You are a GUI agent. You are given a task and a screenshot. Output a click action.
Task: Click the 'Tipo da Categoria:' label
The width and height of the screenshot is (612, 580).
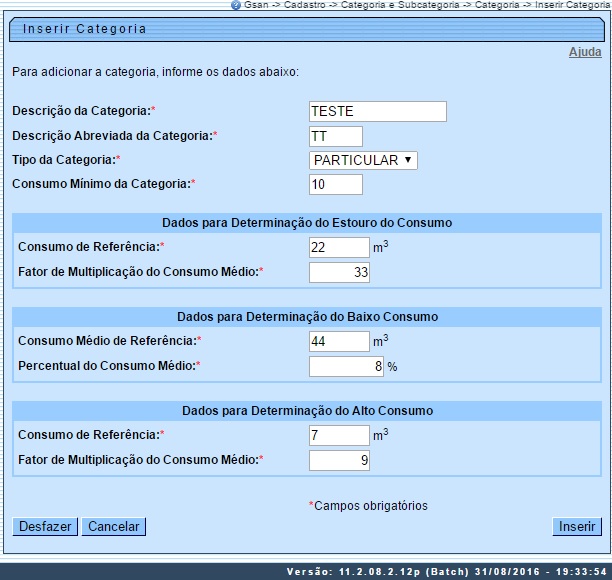66,160
